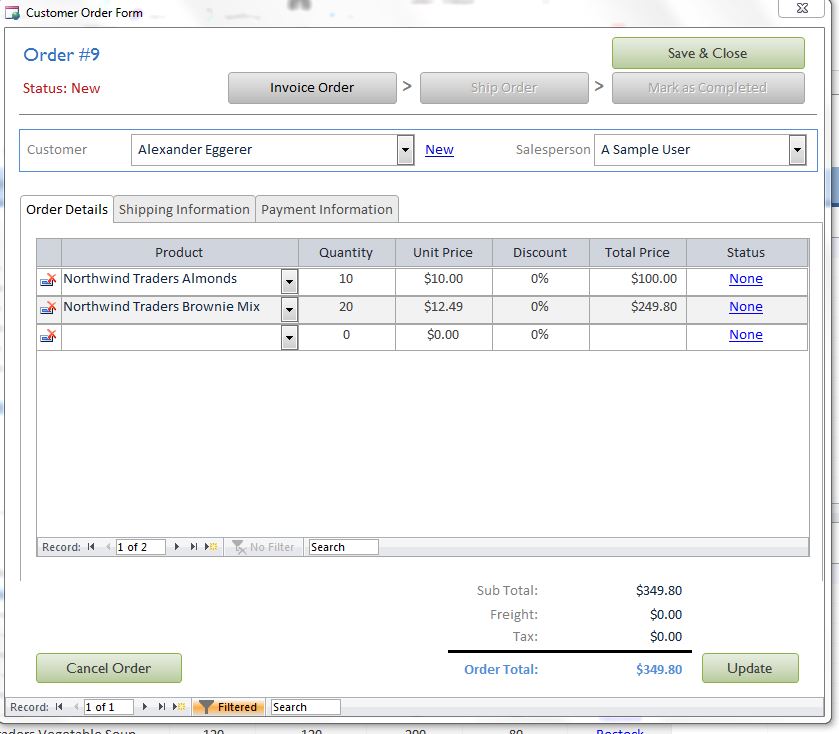Open the Customer dropdown list
This screenshot has height=734, width=839.
[406, 150]
